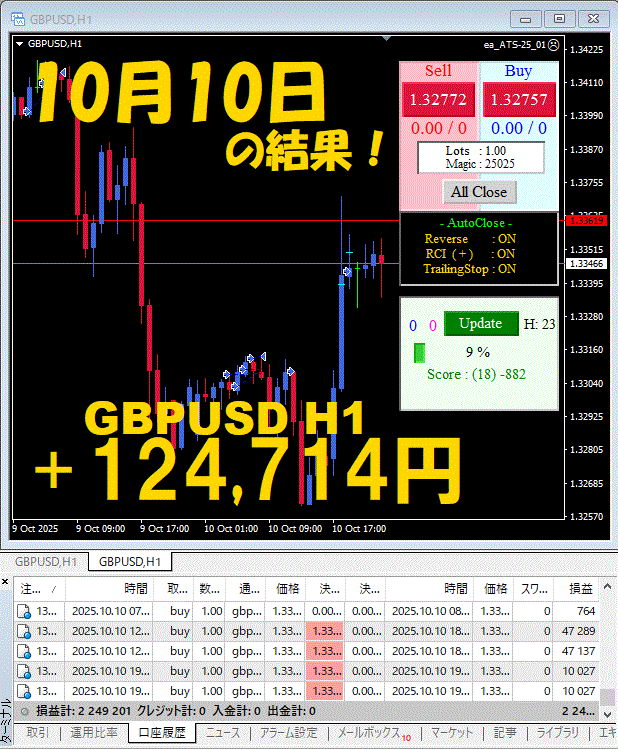The height and width of the screenshot is (749, 618).
Task: Close the GBPUSD,H1 chart window
Action: (x=594, y=19)
